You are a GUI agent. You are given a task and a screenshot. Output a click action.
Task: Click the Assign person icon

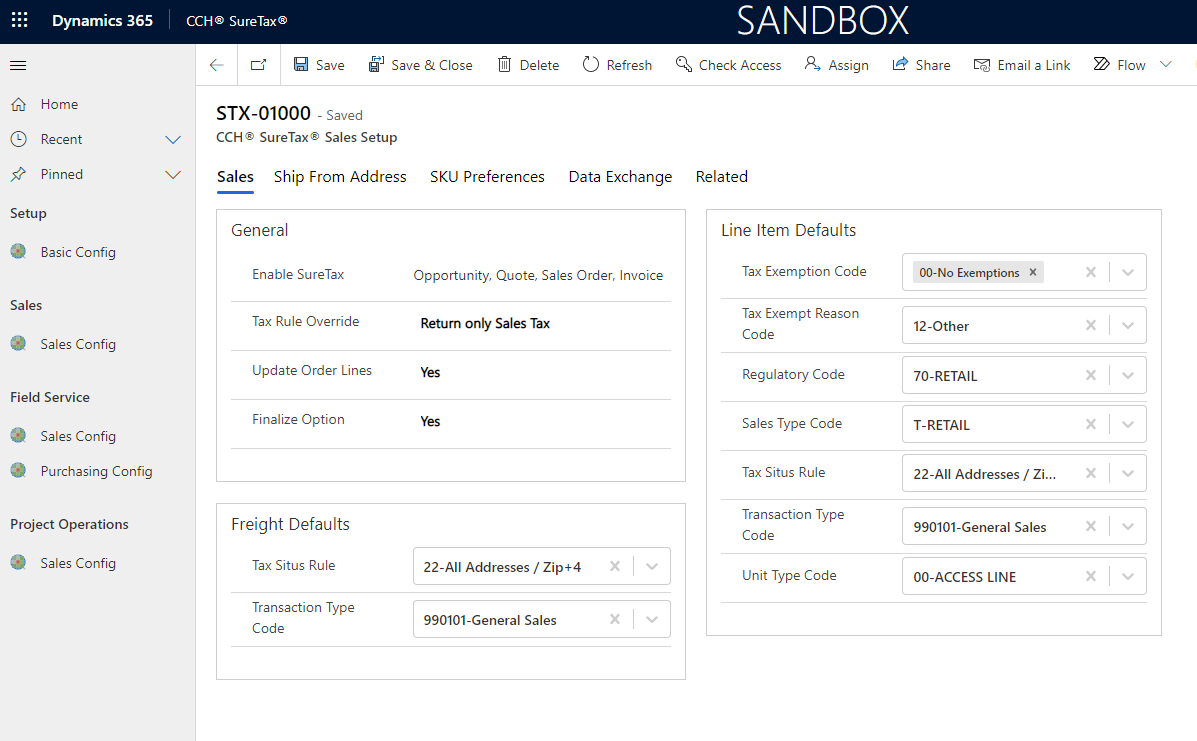(x=812, y=64)
